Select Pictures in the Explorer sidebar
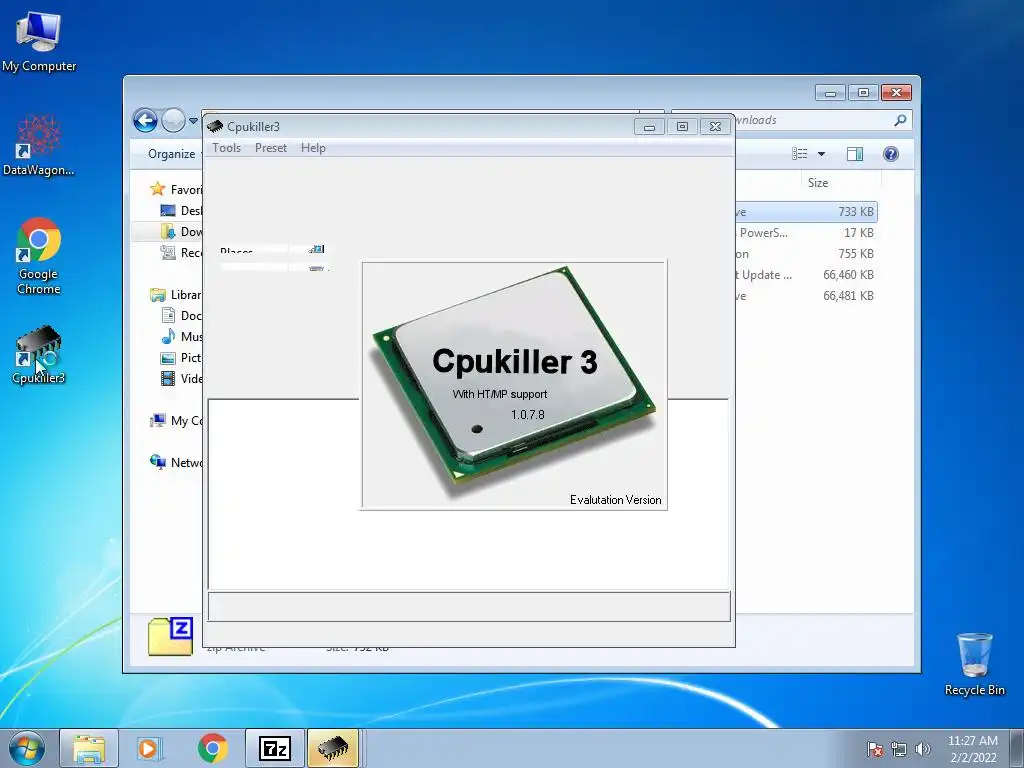 pos(181,357)
